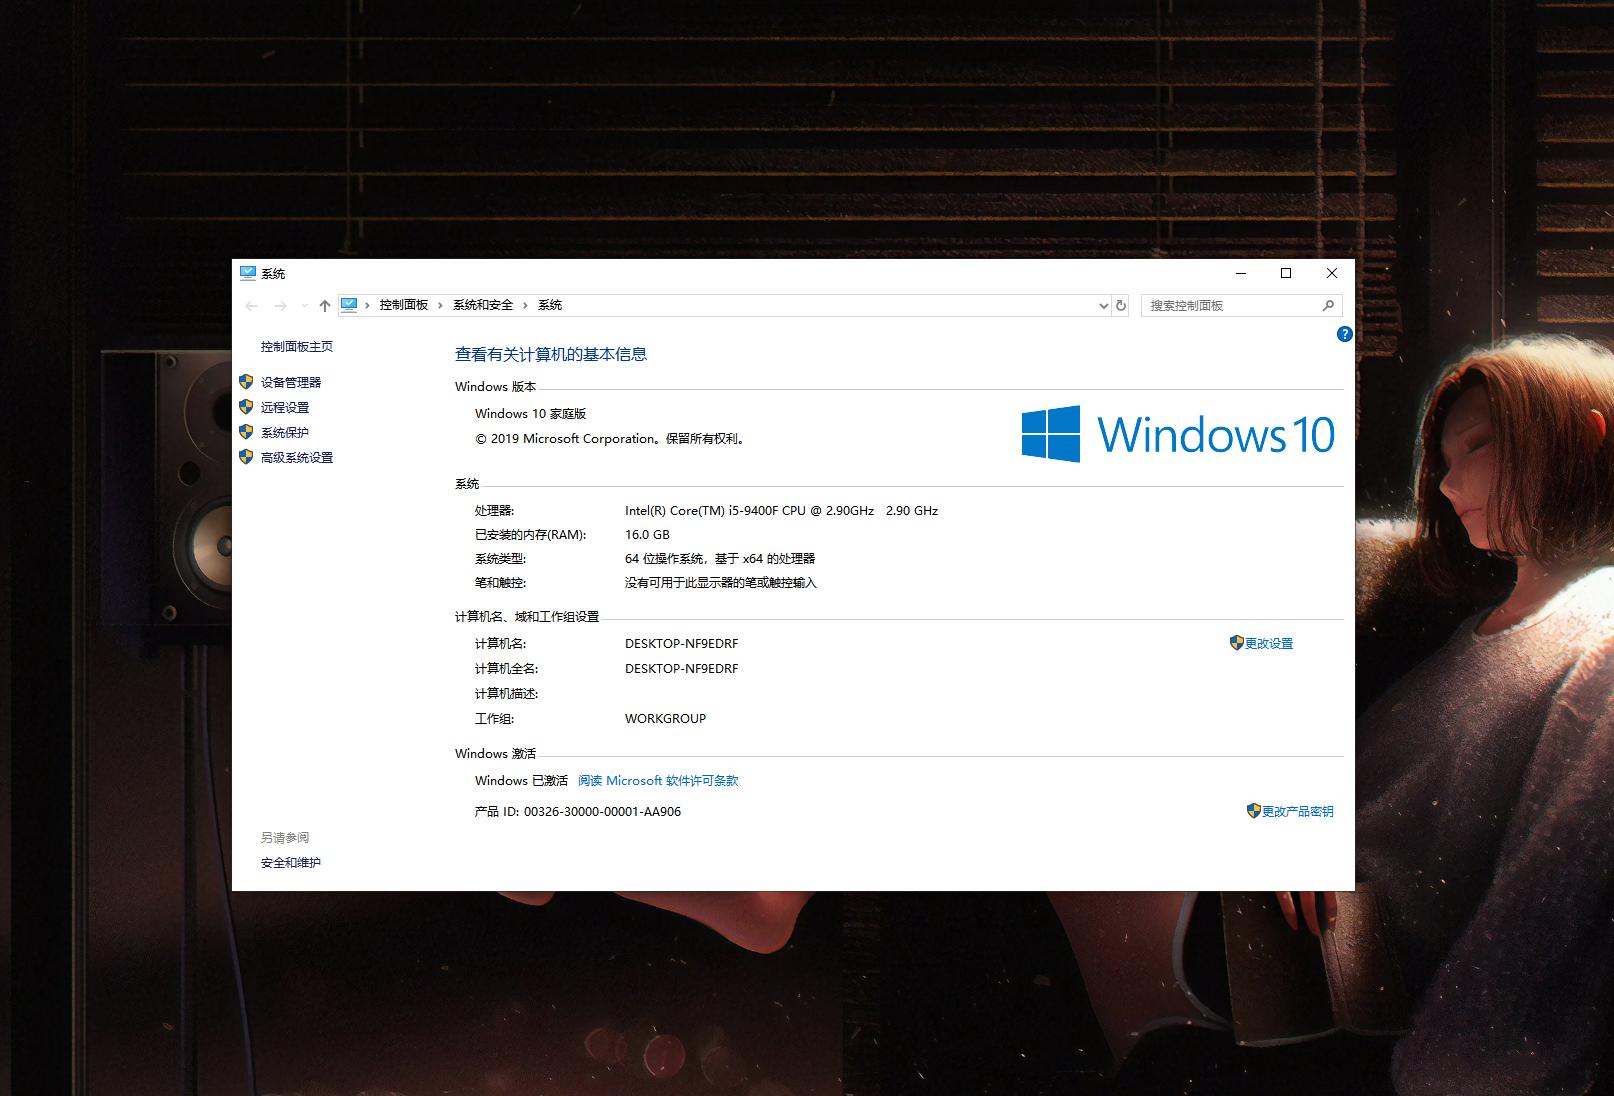The height and width of the screenshot is (1096, 1614).
Task: Focus the 搜索控制面板 search field
Action: tap(1241, 306)
